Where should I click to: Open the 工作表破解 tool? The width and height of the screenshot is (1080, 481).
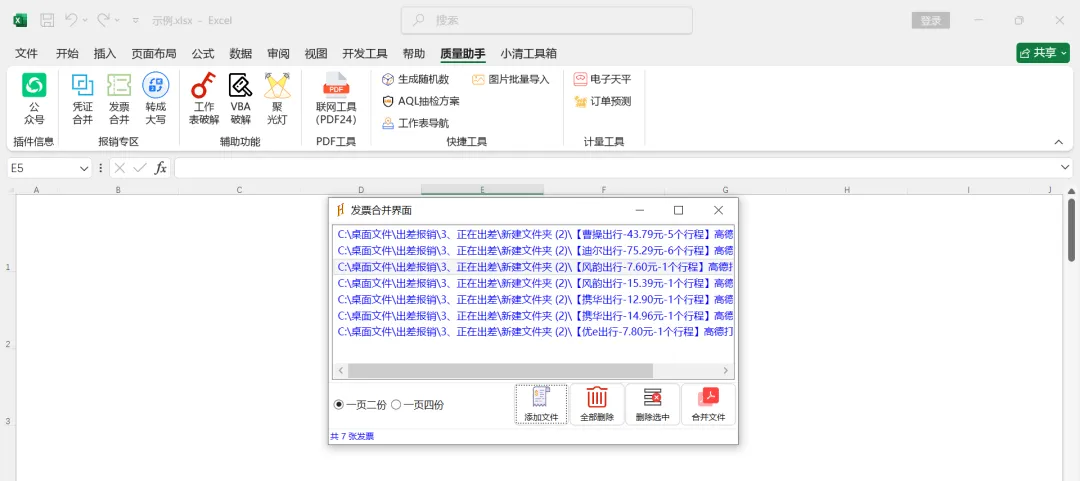pyautogui.click(x=204, y=99)
